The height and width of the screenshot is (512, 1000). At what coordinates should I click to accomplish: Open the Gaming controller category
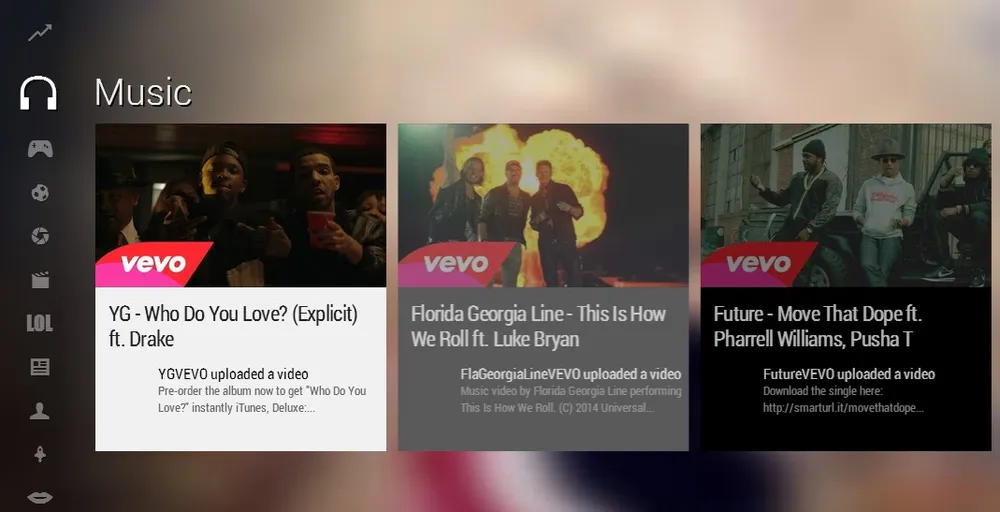(40, 149)
